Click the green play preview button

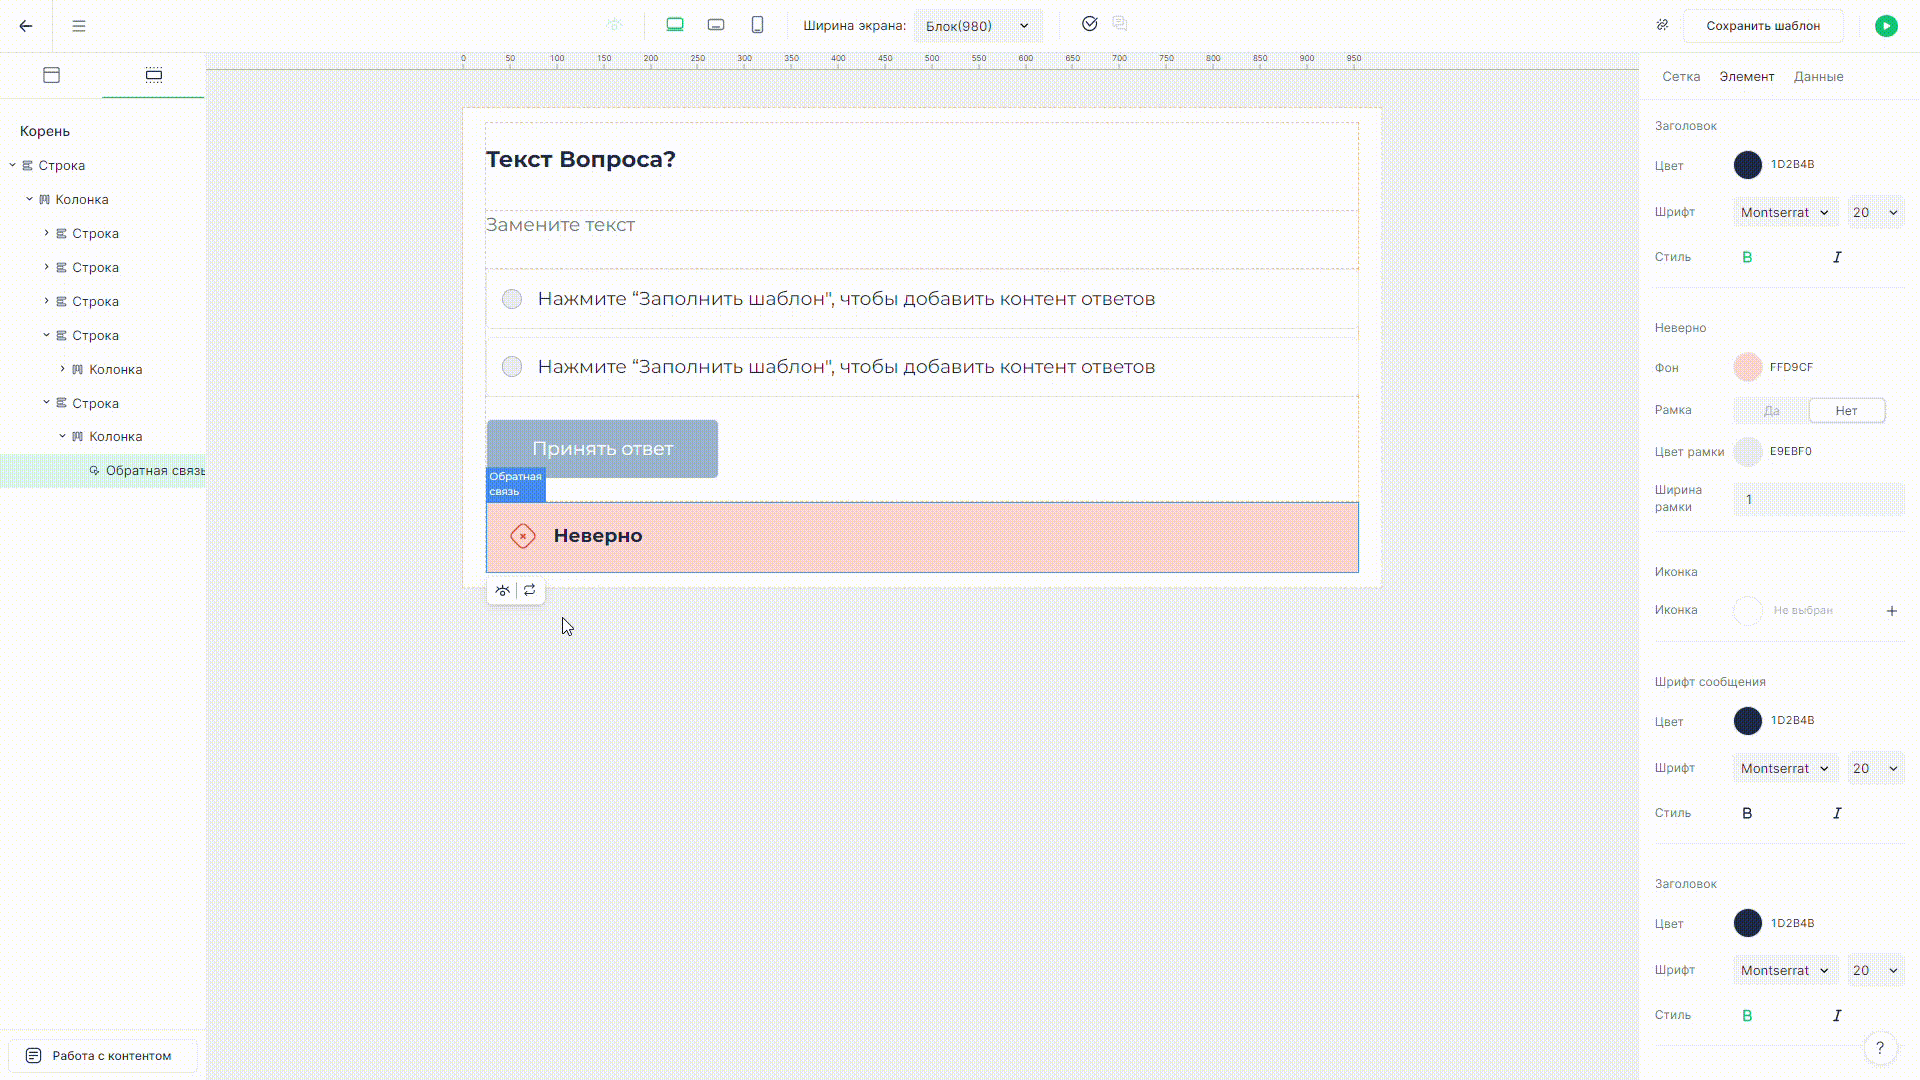(1886, 26)
